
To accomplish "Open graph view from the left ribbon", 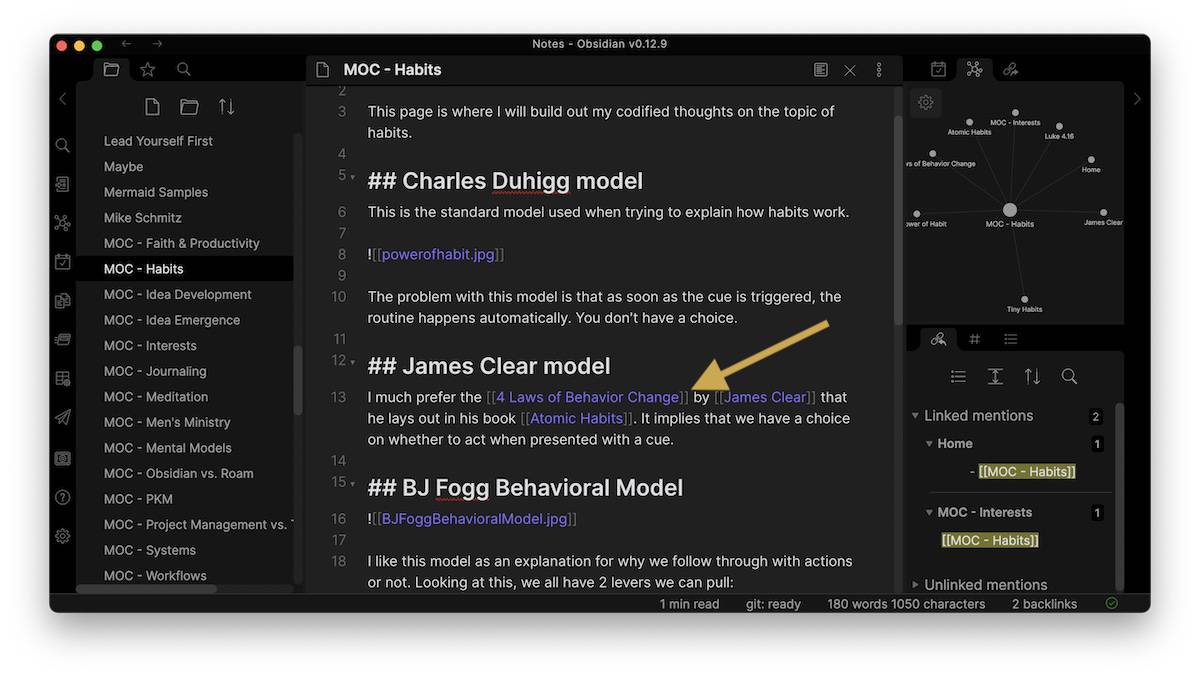I will coord(63,223).
